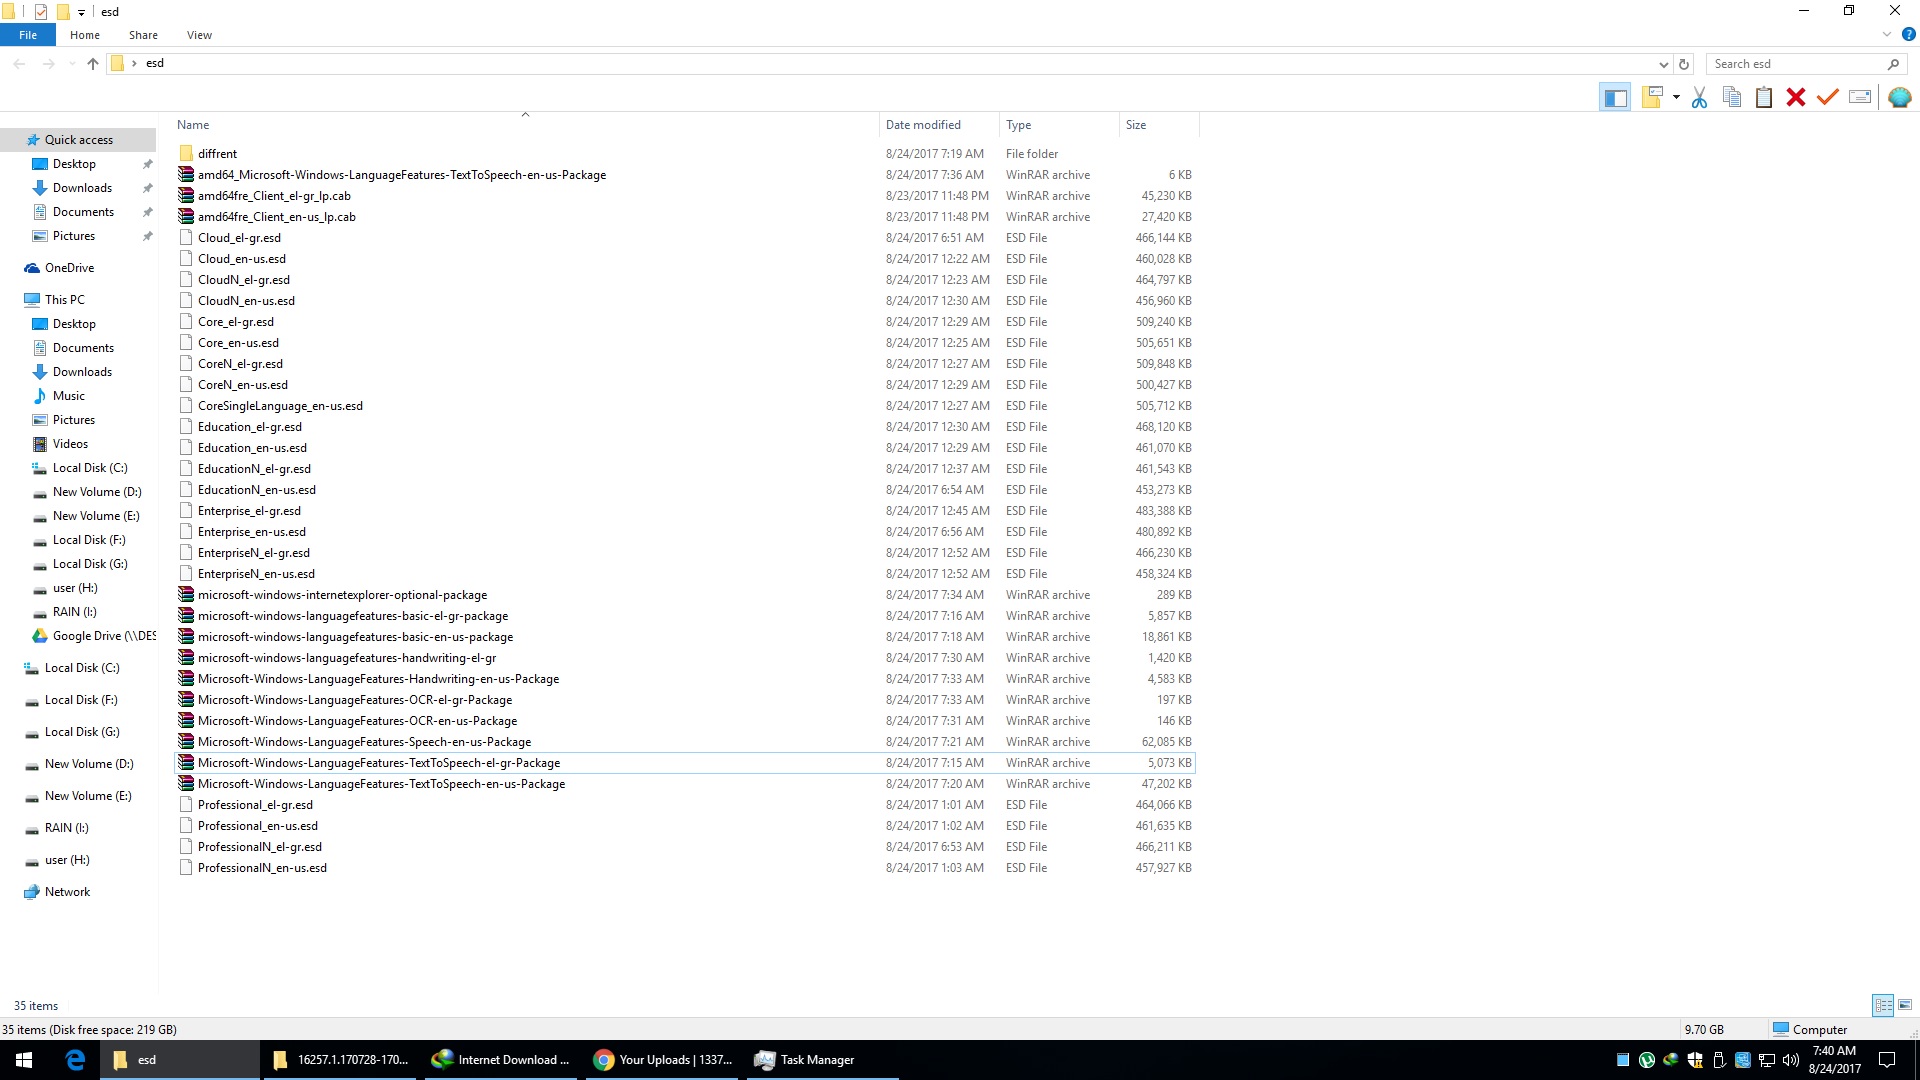This screenshot has height=1080, width=1920.
Task: Switch to Internet Download Manager taskbar window
Action: (501, 1060)
